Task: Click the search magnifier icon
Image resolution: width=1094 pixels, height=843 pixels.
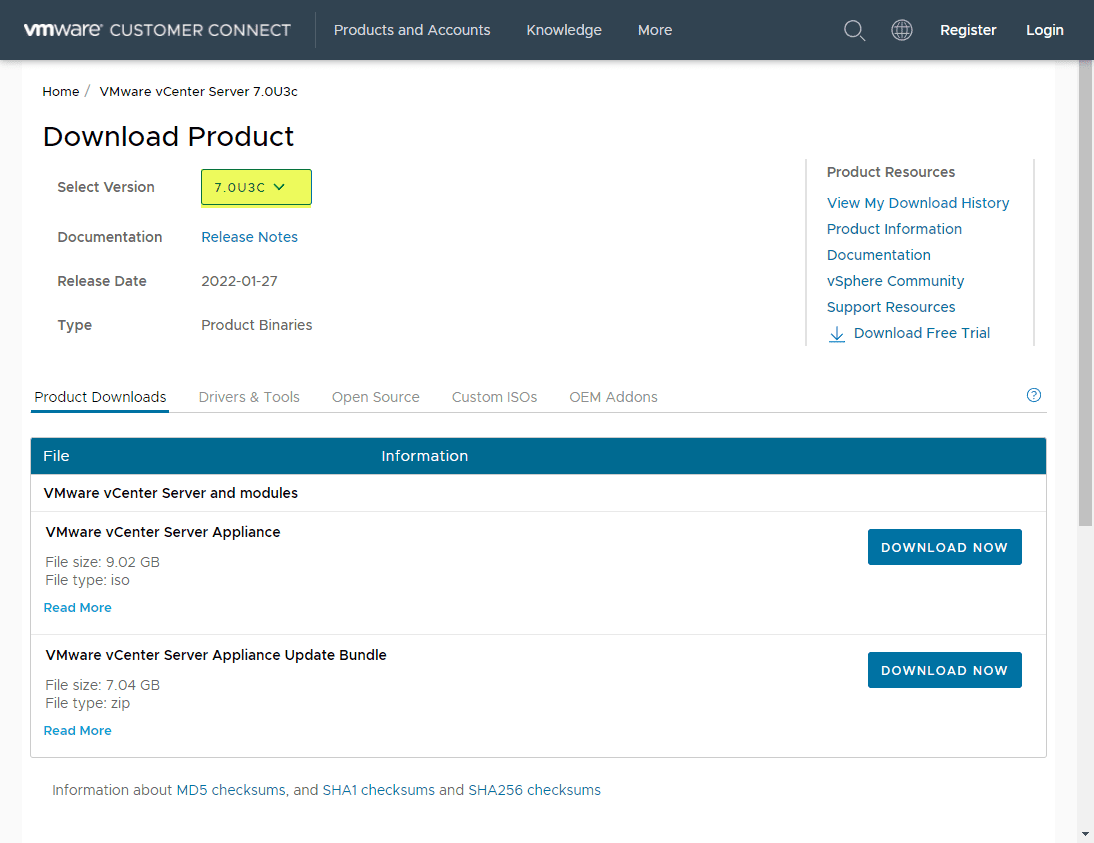Action: point(854,30)
